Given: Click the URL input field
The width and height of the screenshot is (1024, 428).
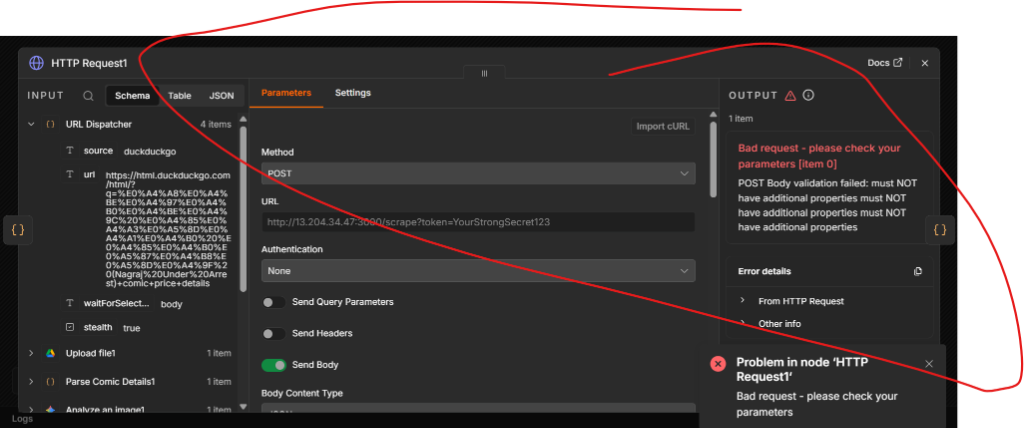Looking at the screenshot, I should point(478,222).
